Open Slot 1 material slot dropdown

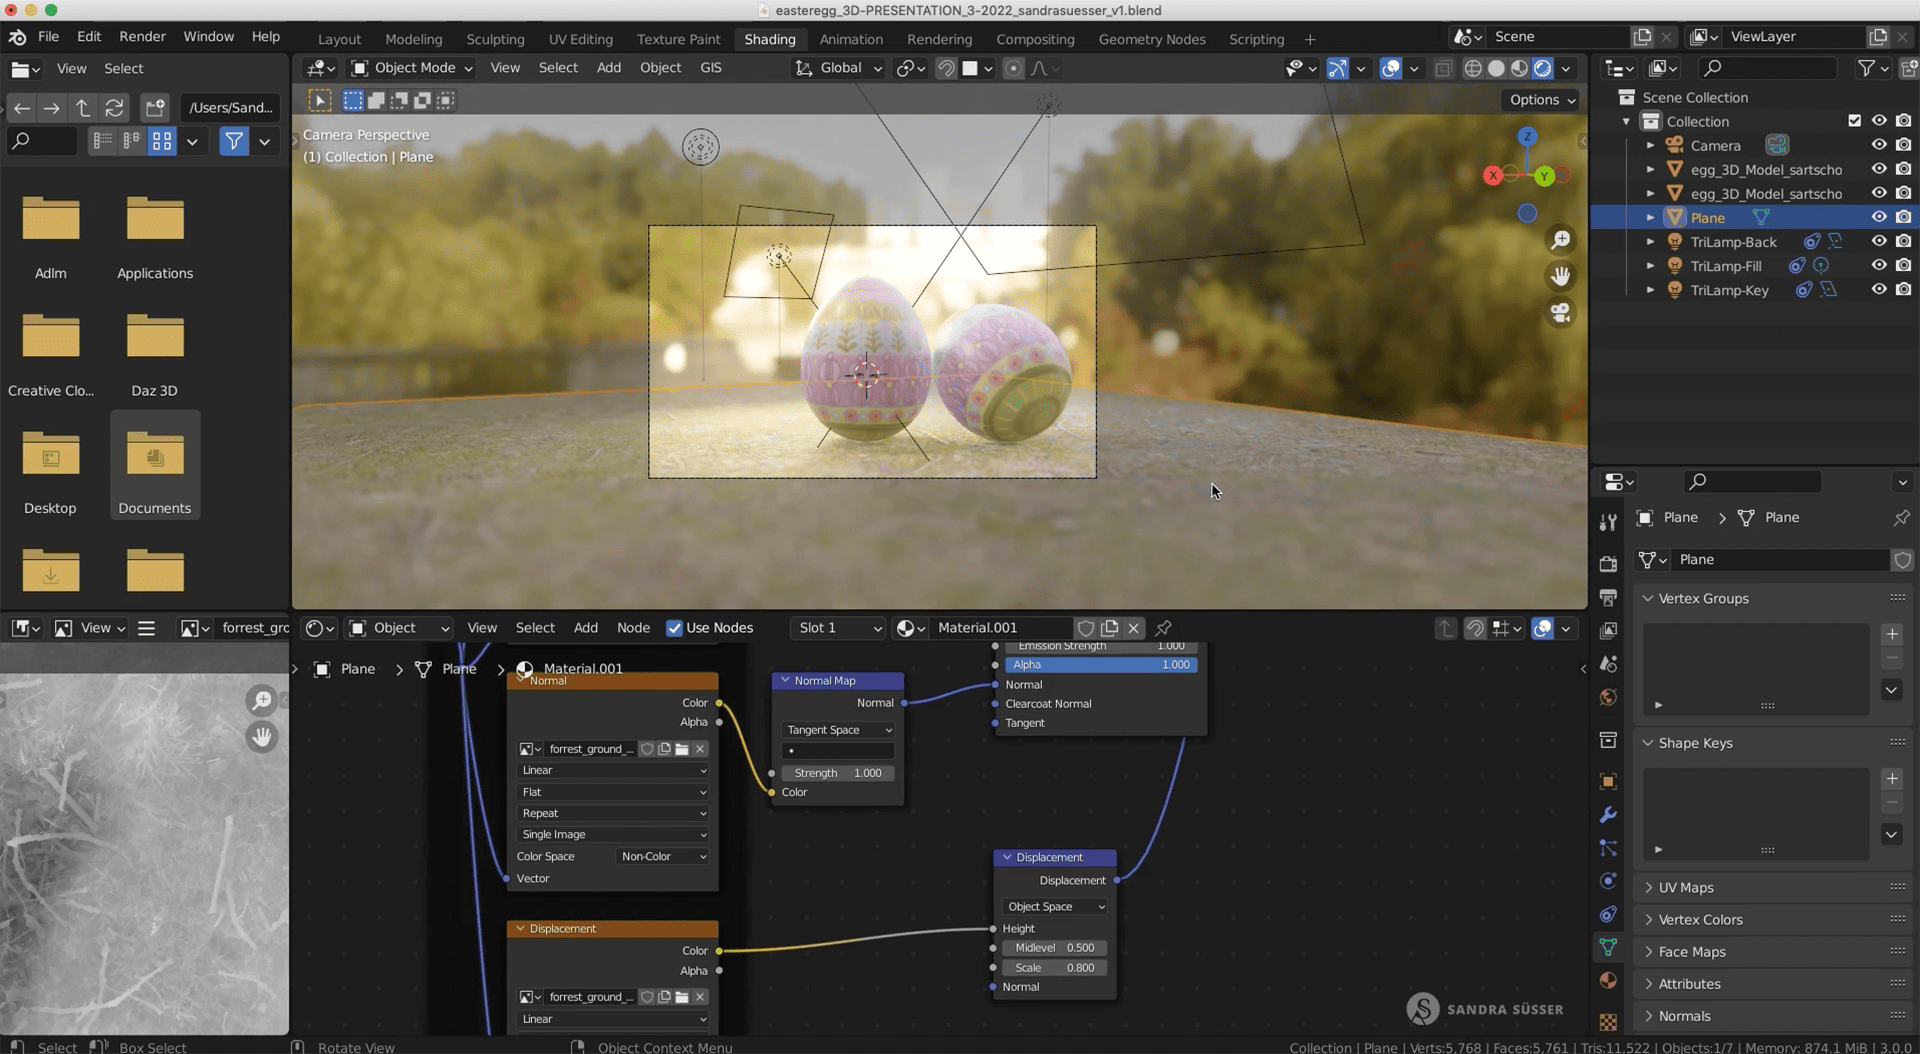pos(839,628)
